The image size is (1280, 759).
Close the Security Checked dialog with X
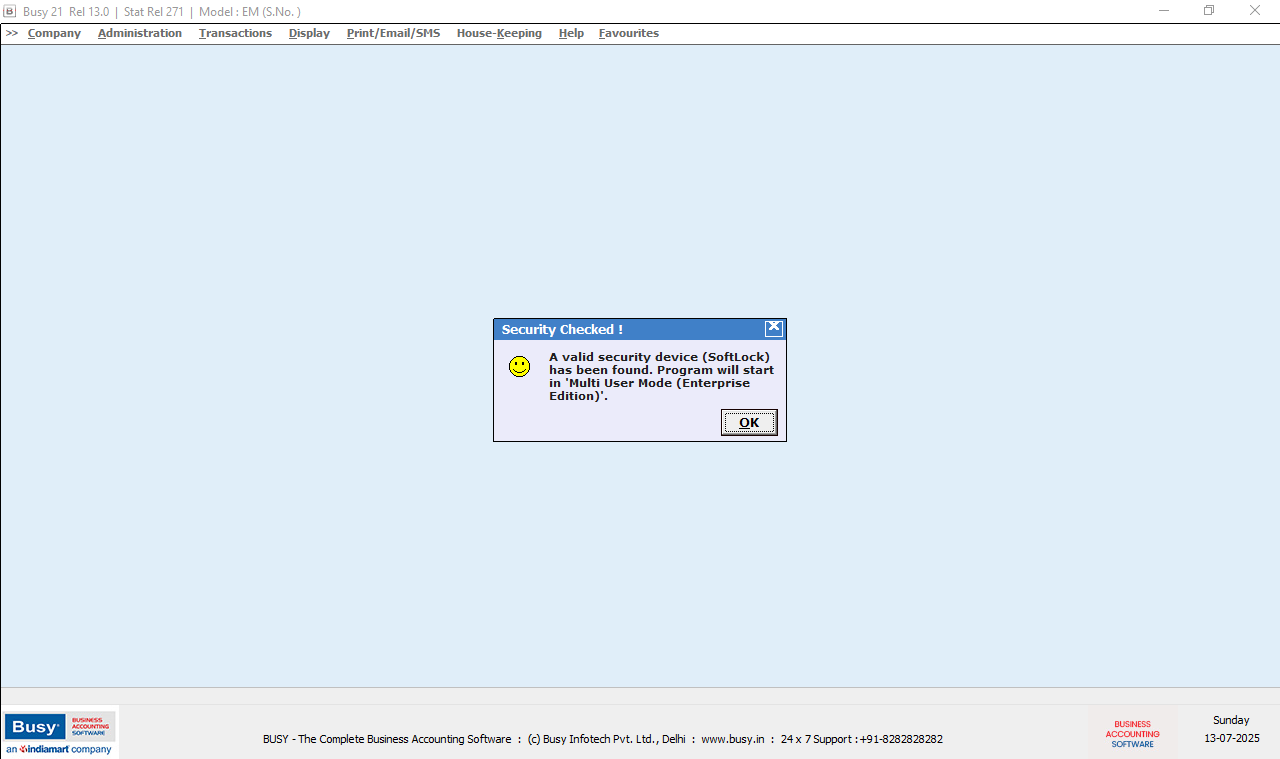coord(773,328)
